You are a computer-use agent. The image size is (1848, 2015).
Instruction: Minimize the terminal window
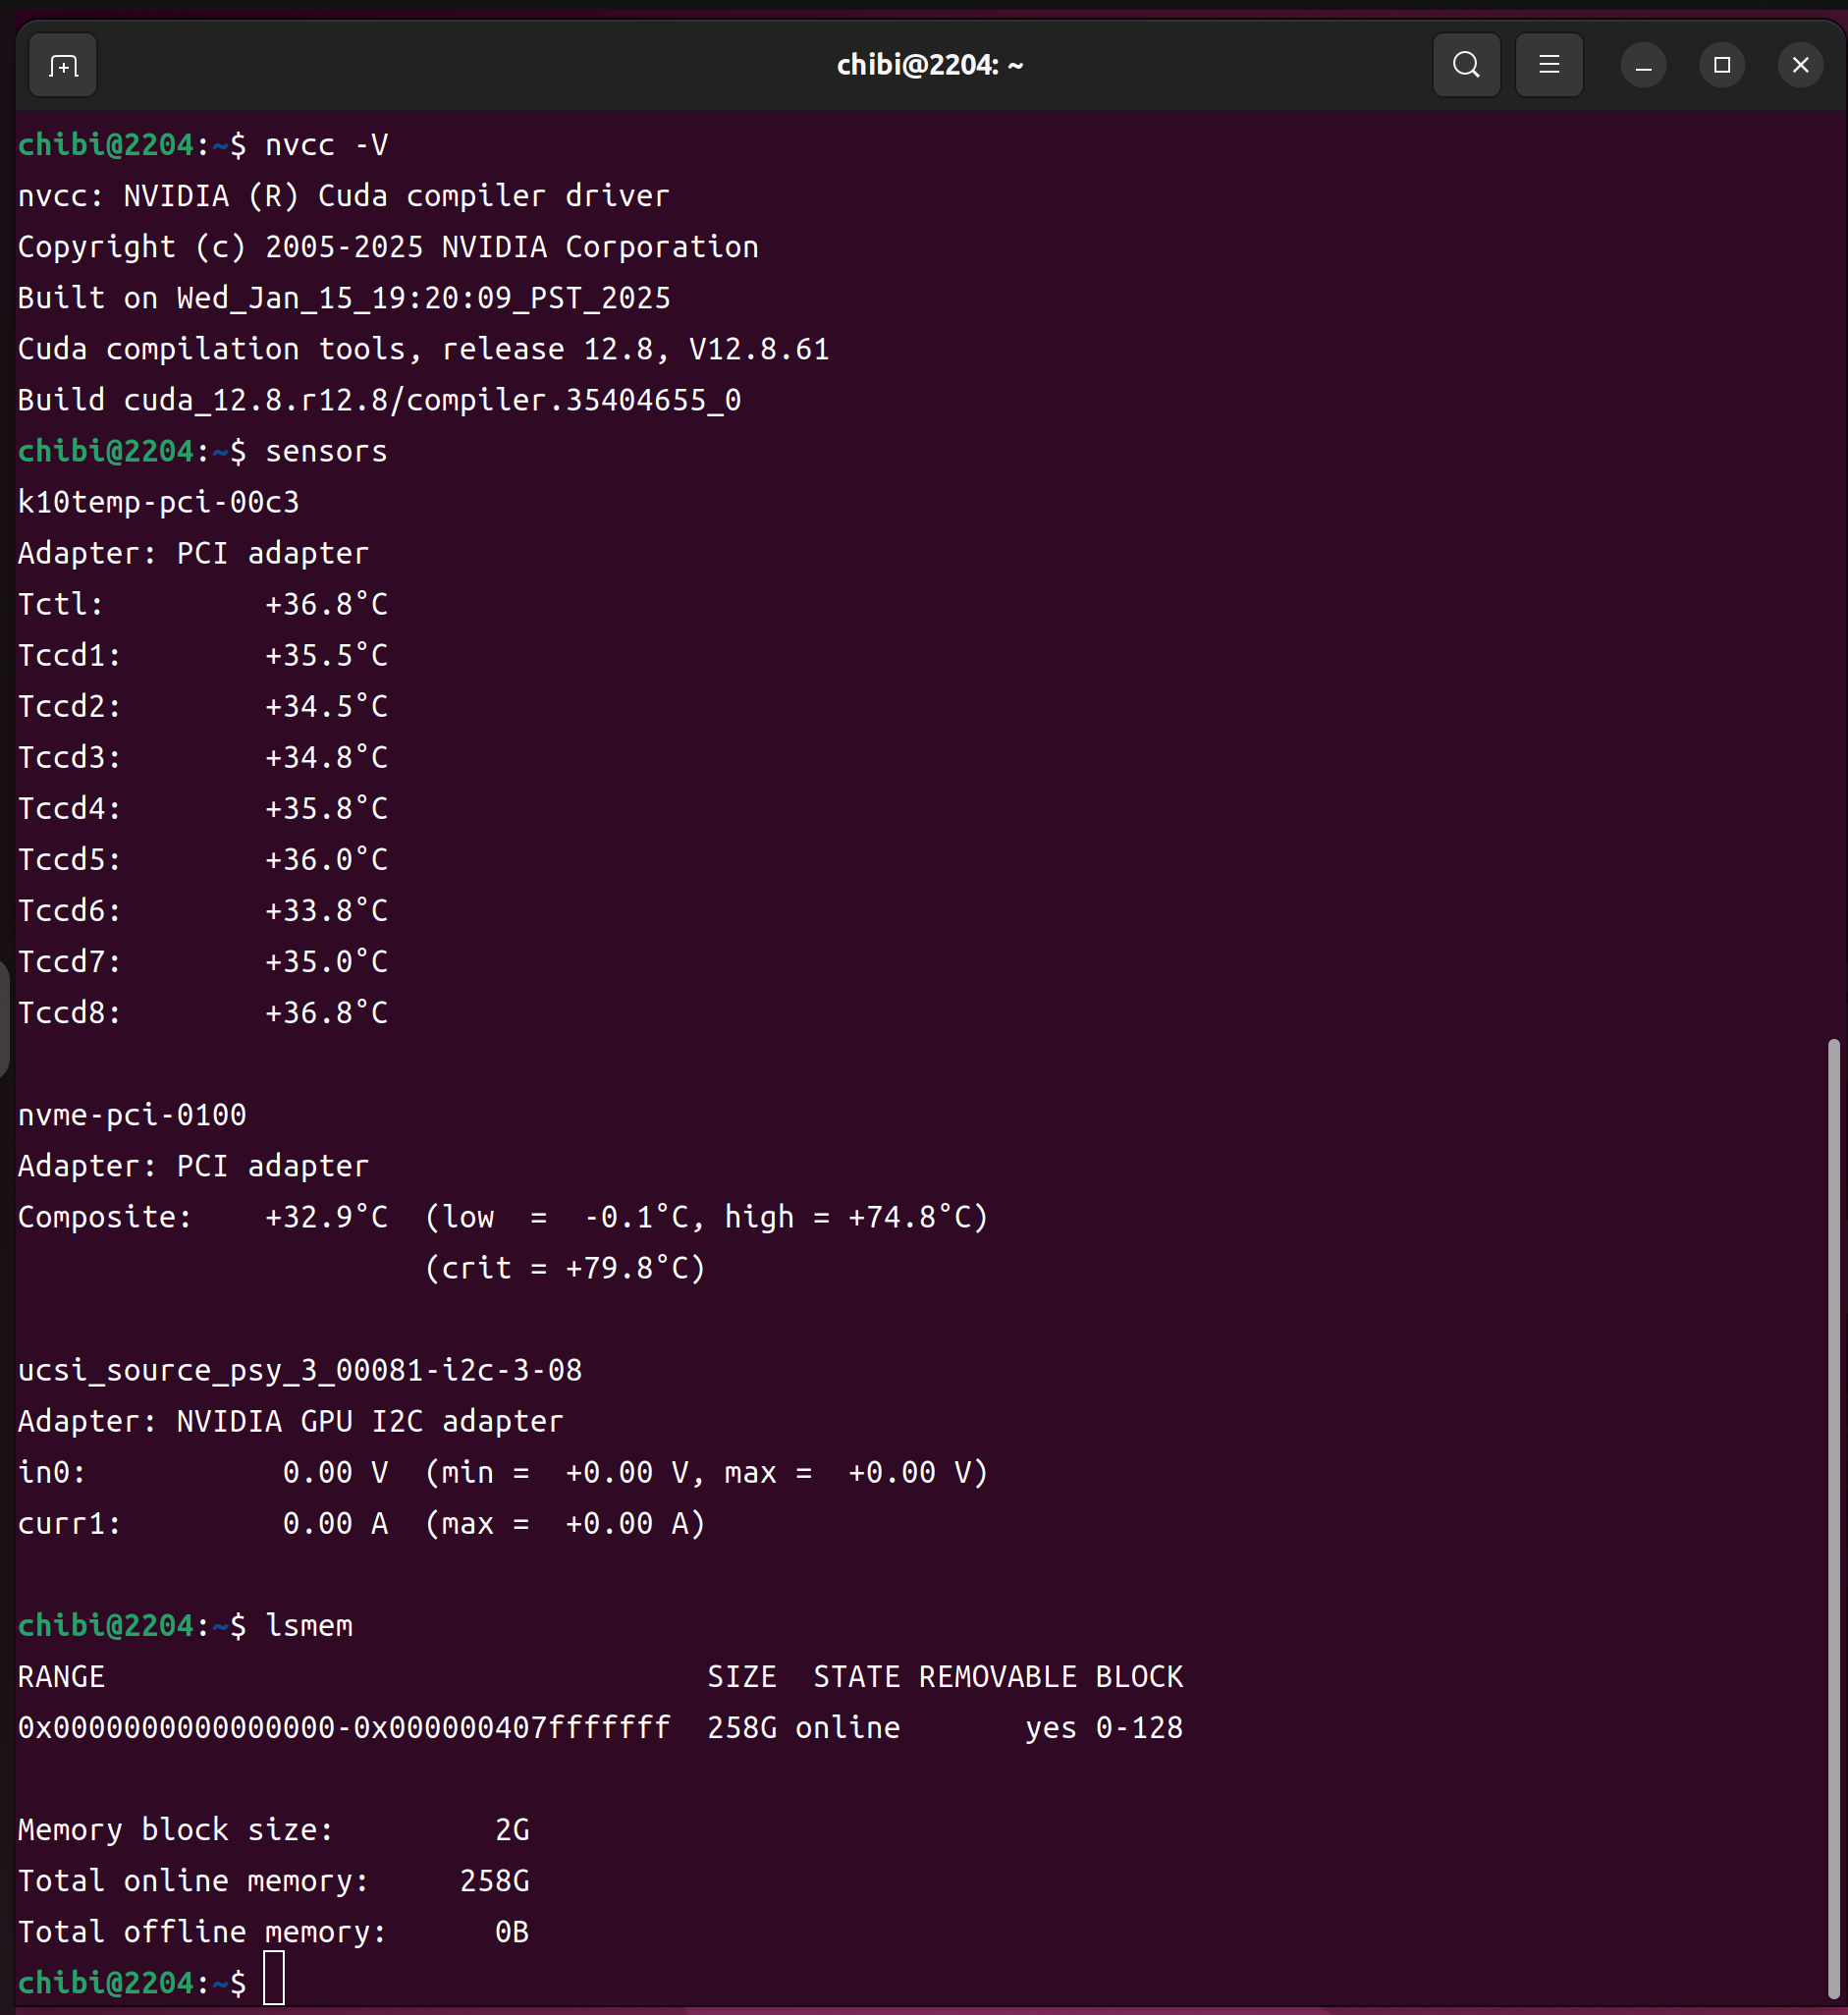tap(1642, 66)
